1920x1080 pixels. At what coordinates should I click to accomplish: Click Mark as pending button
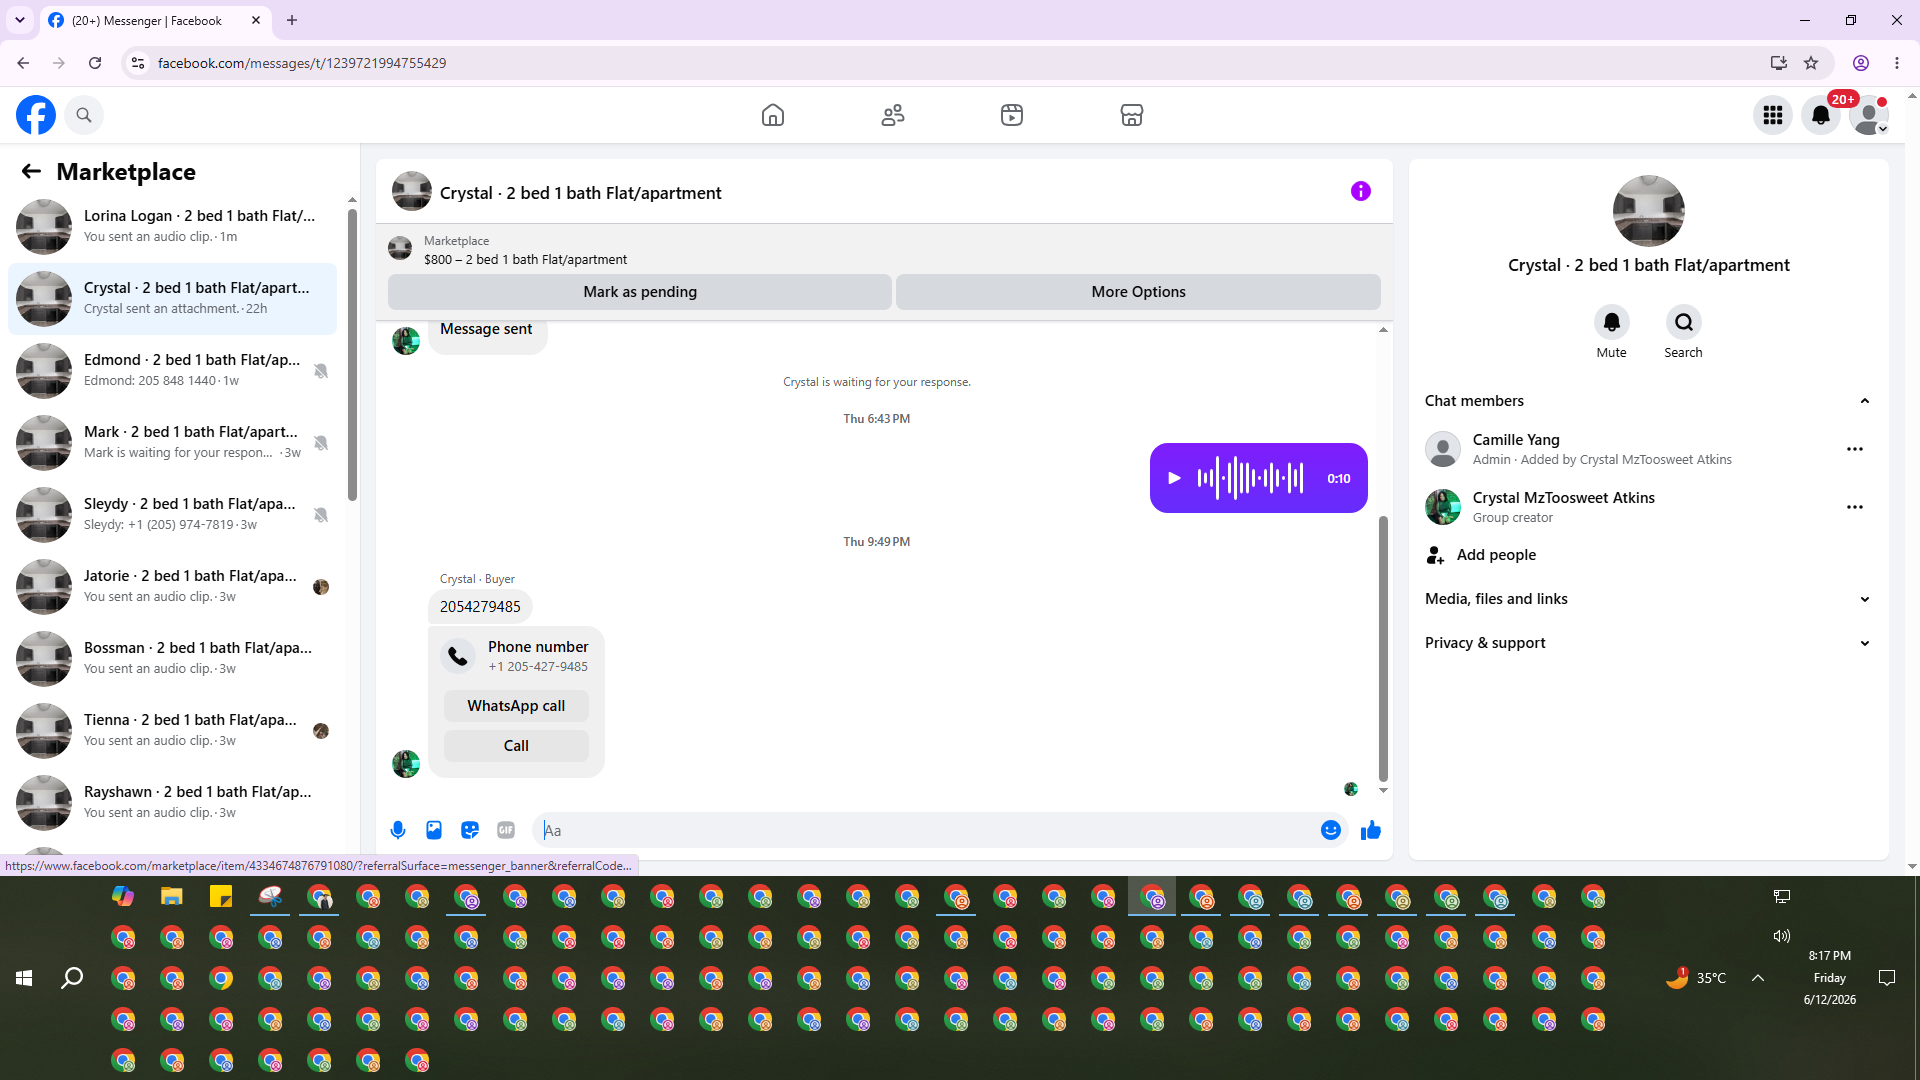(640, 292)
